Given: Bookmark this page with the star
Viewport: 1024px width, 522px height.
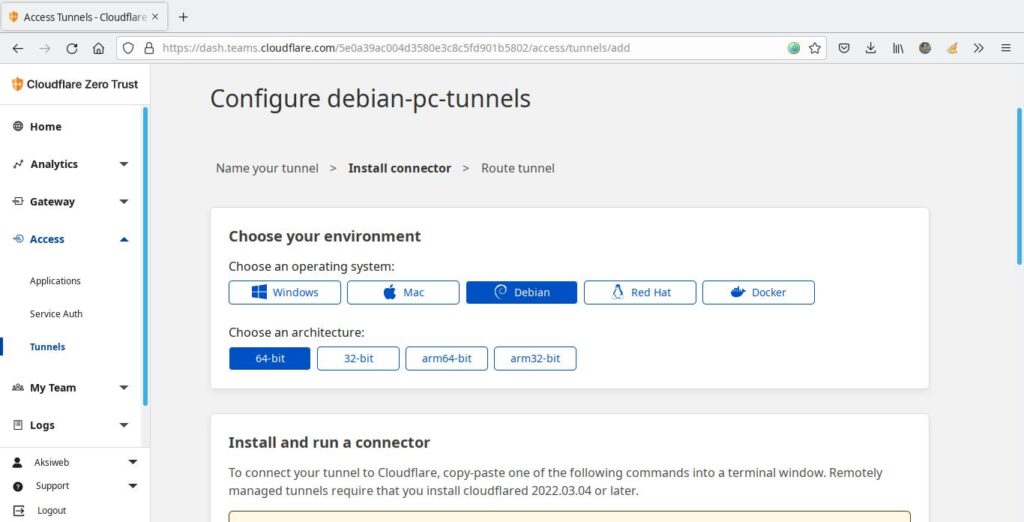Looking at the screenshot, I should point(814,48).
